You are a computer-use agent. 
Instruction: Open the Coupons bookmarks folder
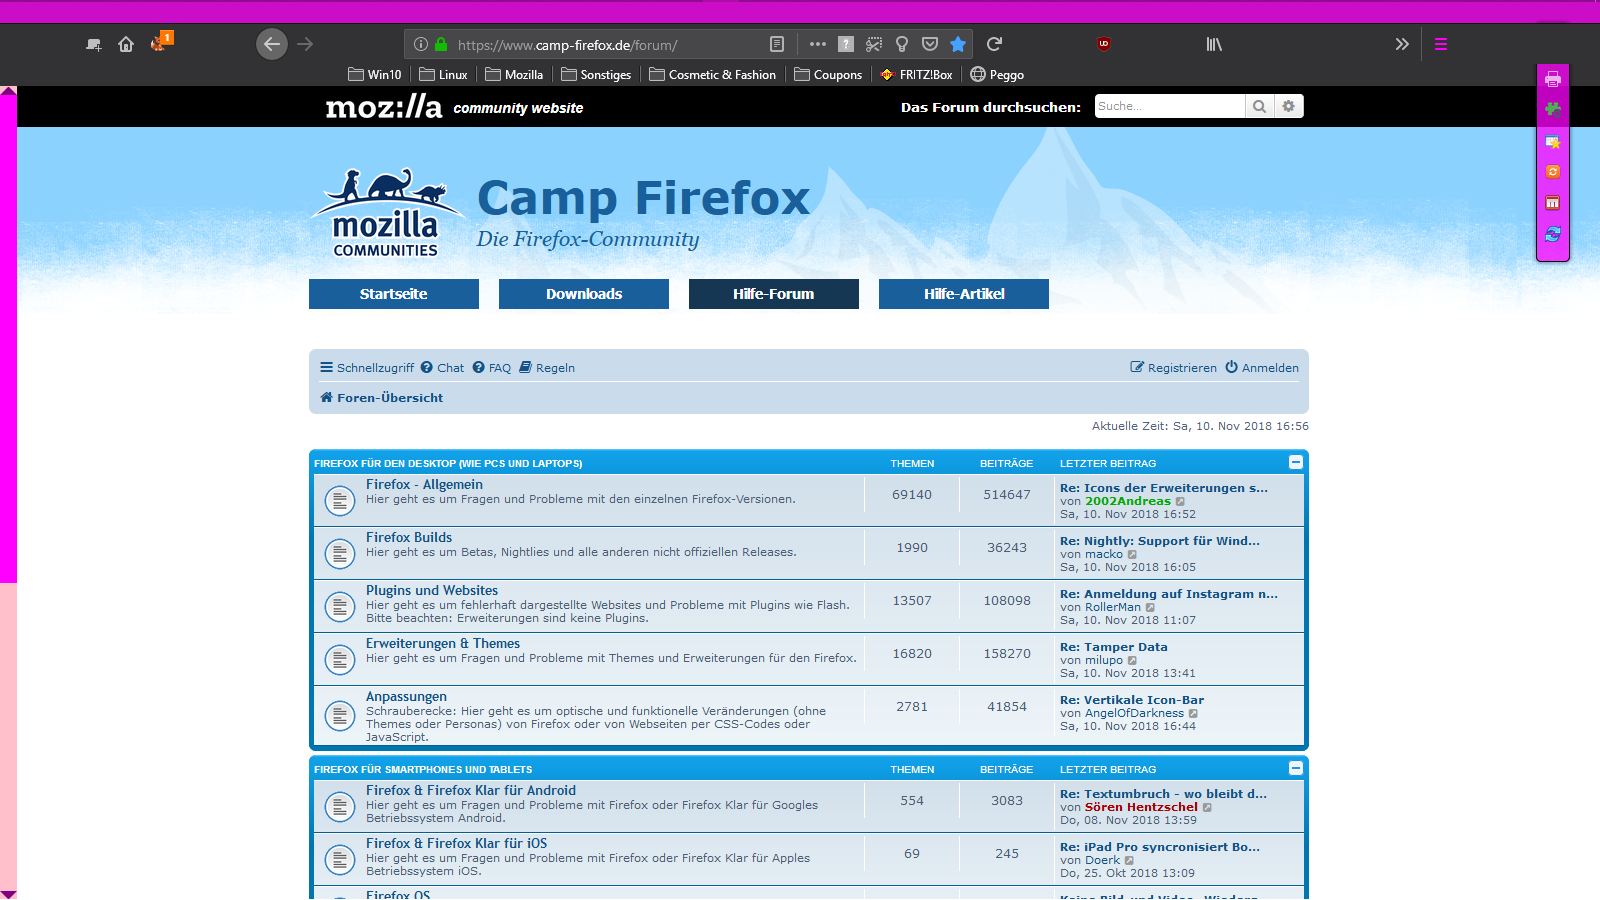(828, 75)
